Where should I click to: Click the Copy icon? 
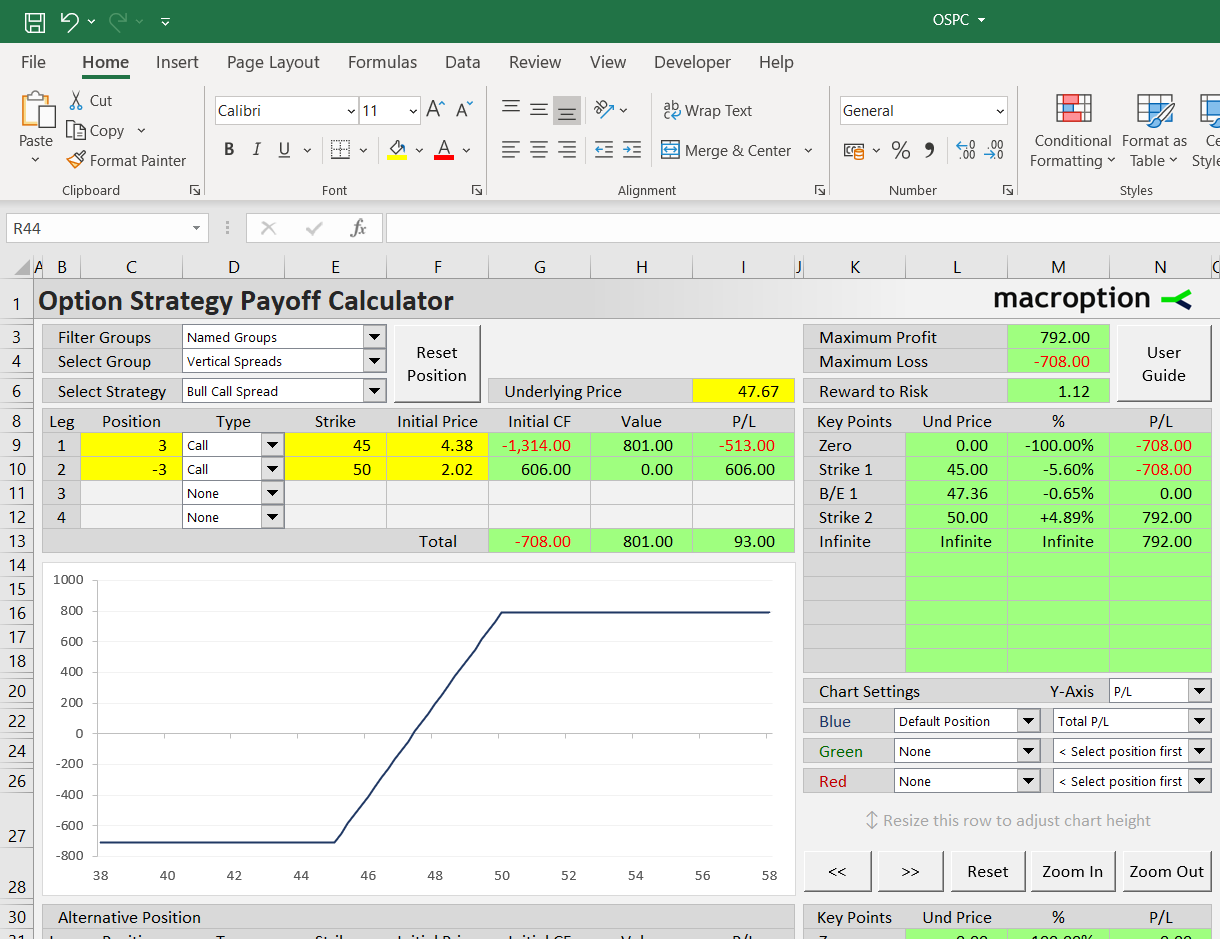pyautogui.click(x=76, y=130)
